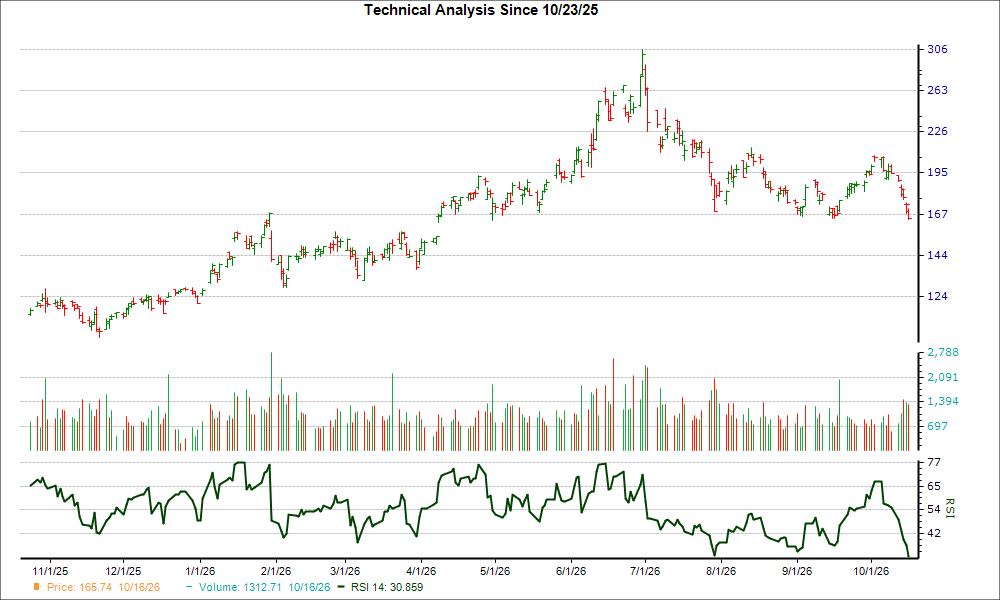Click the 2,091 volume axis label
Image resolution: width=1000 pixels, height=600 pixels.
click(x=943, y=377)
